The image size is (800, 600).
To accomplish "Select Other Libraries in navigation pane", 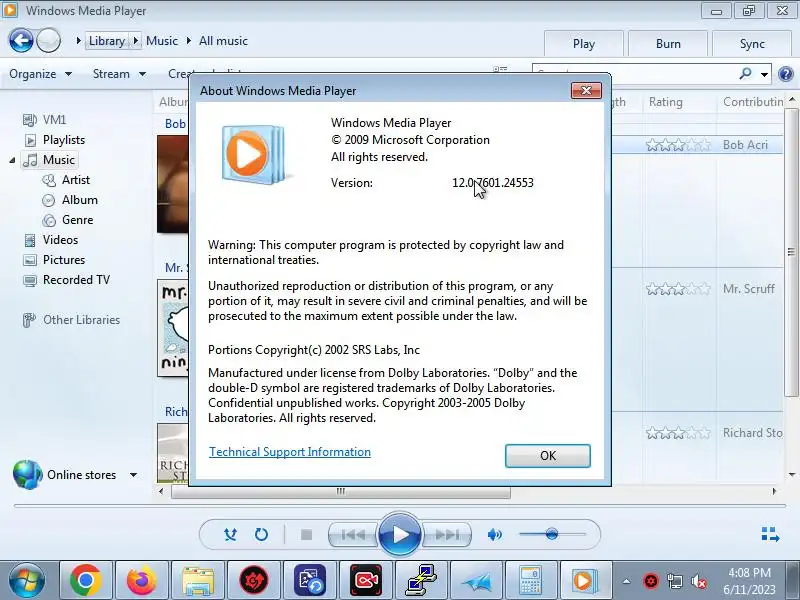I will pyautogui.click(x=71, y=320).
